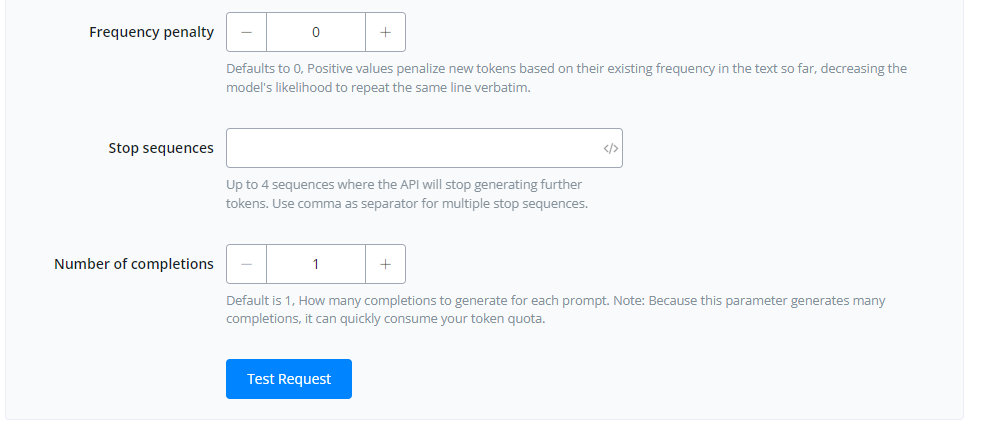Click the Number of completions label
The width and height of the screenshot is (985, 428).
point(133,264)
